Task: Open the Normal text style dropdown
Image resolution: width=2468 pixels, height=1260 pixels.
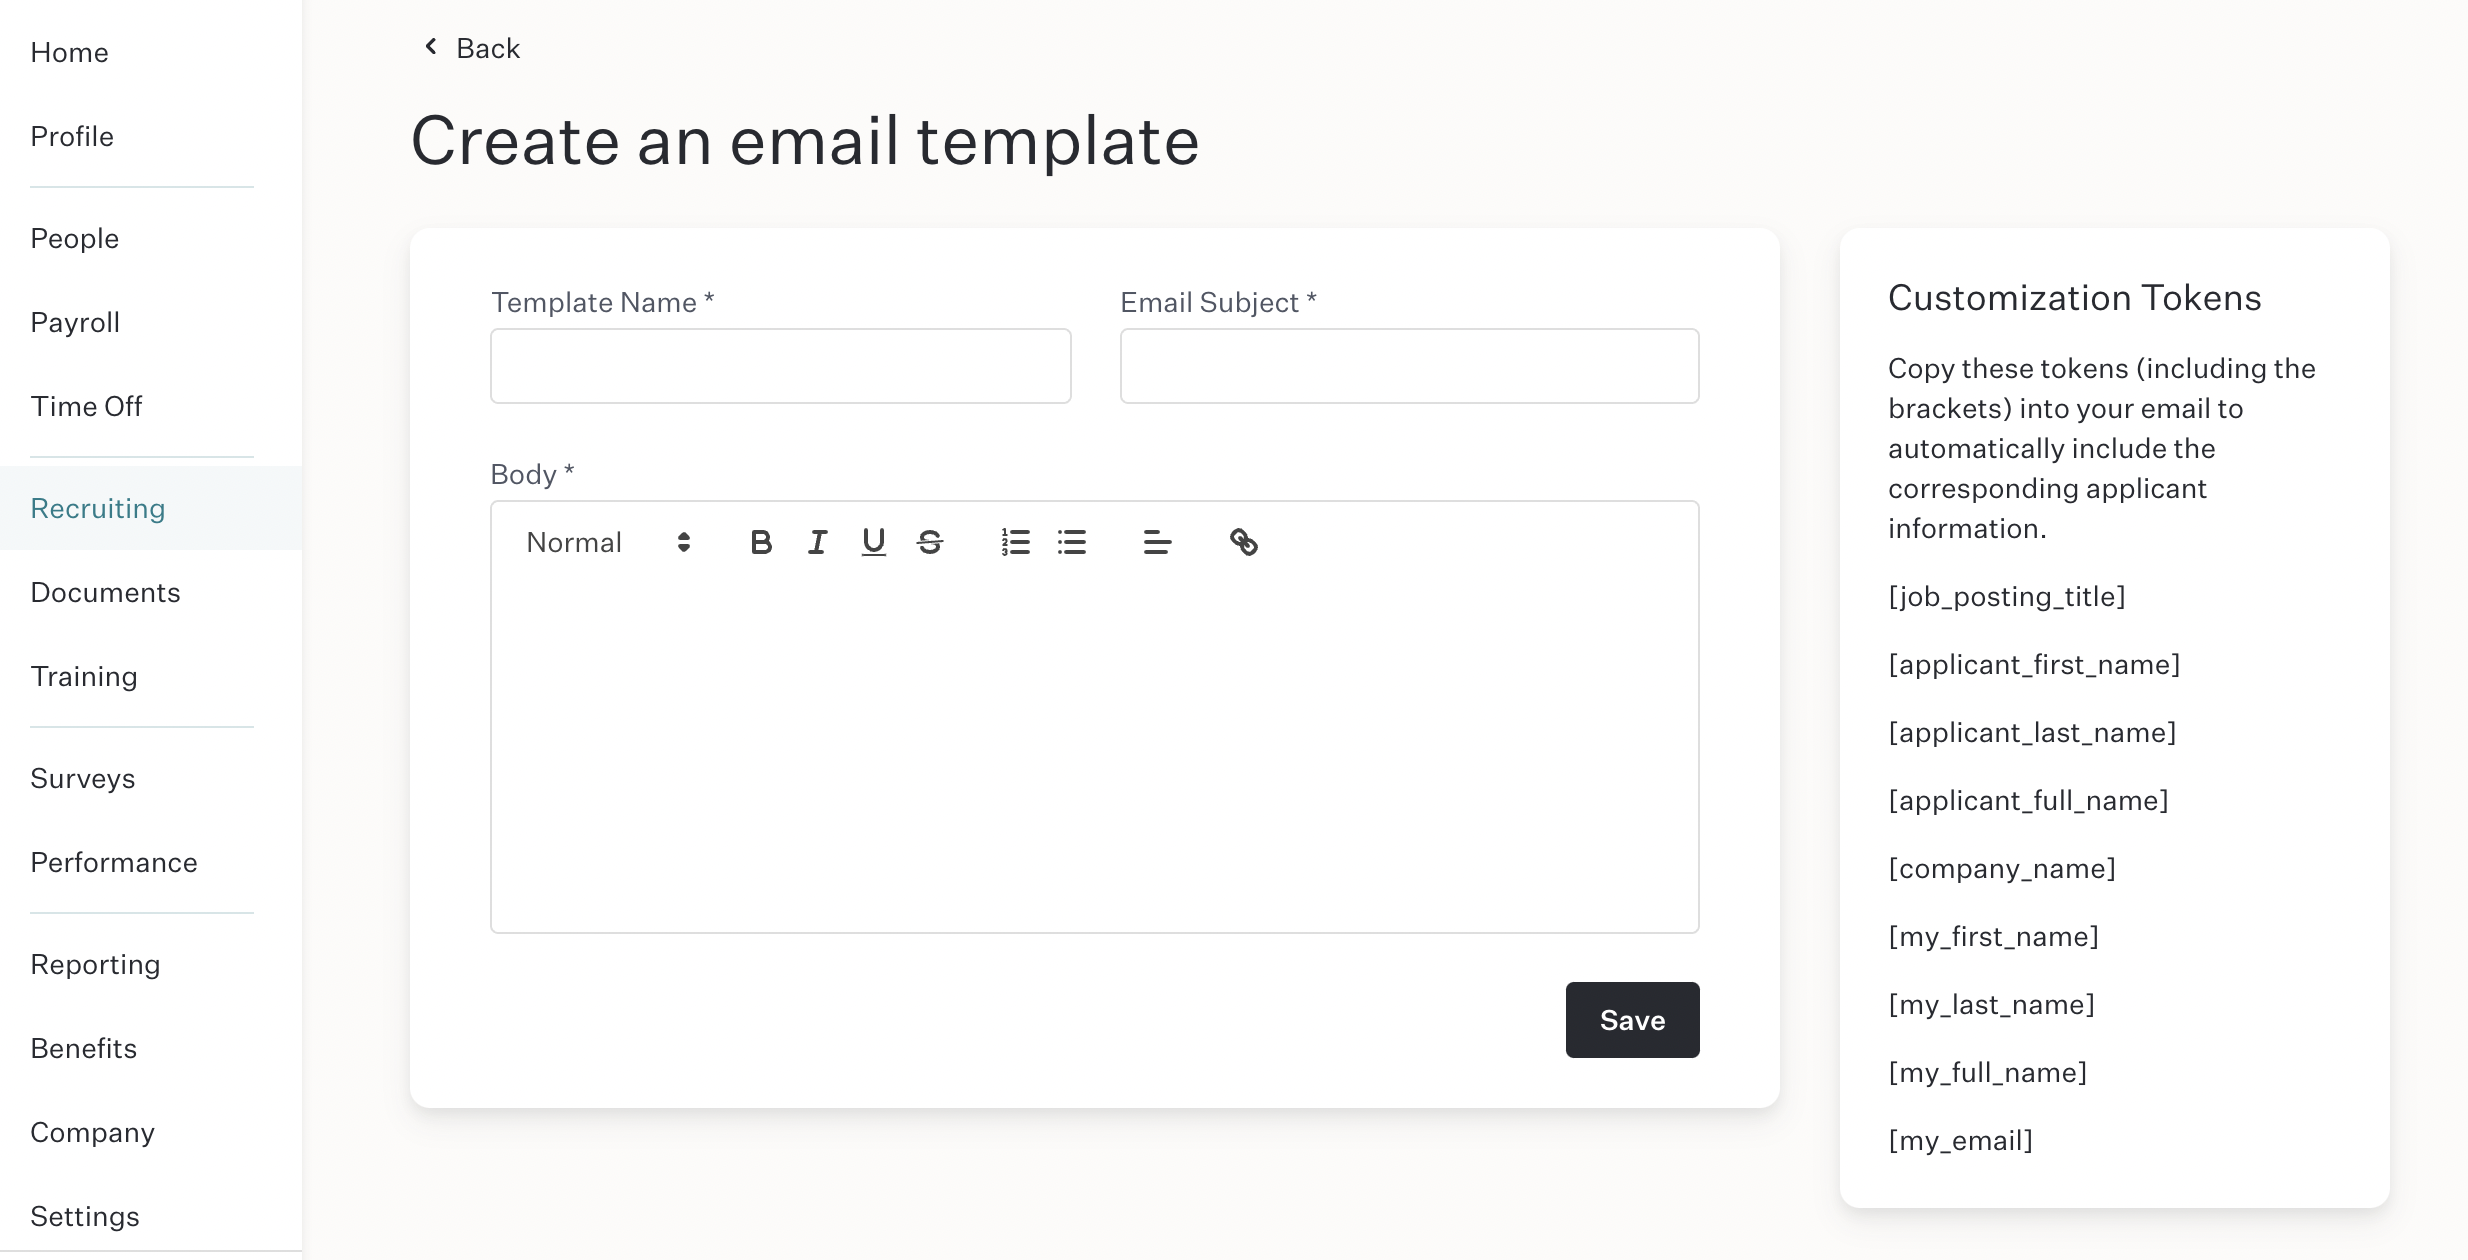Action: pyautogui.click(x=608, y=542)
